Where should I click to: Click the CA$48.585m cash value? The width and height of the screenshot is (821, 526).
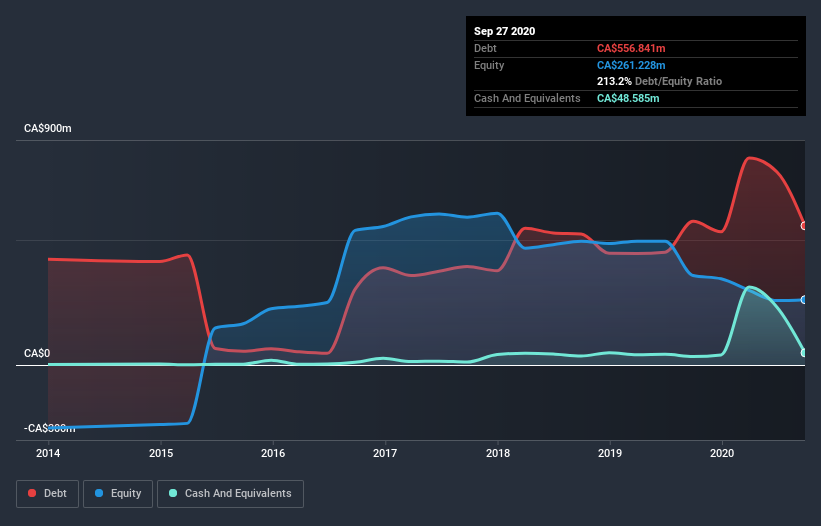[628, 98]
